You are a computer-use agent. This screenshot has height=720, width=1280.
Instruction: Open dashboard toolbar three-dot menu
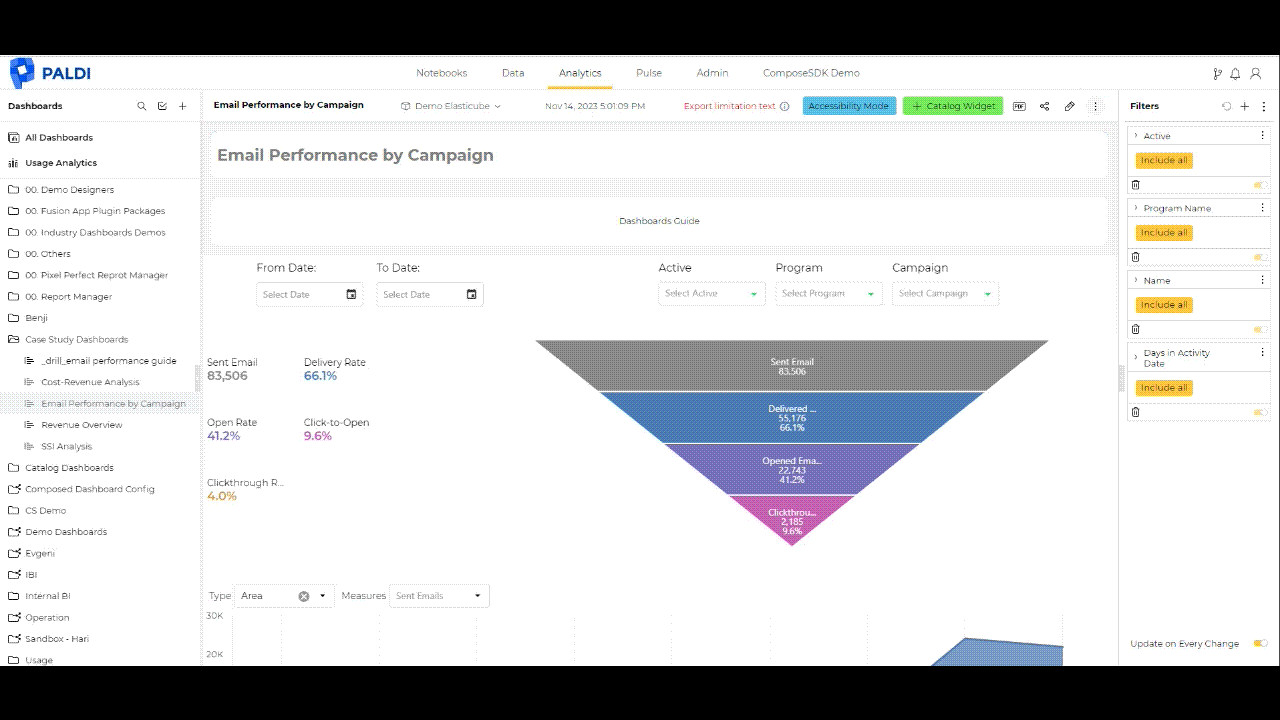pyautogui.click(x=1095, y=106)
